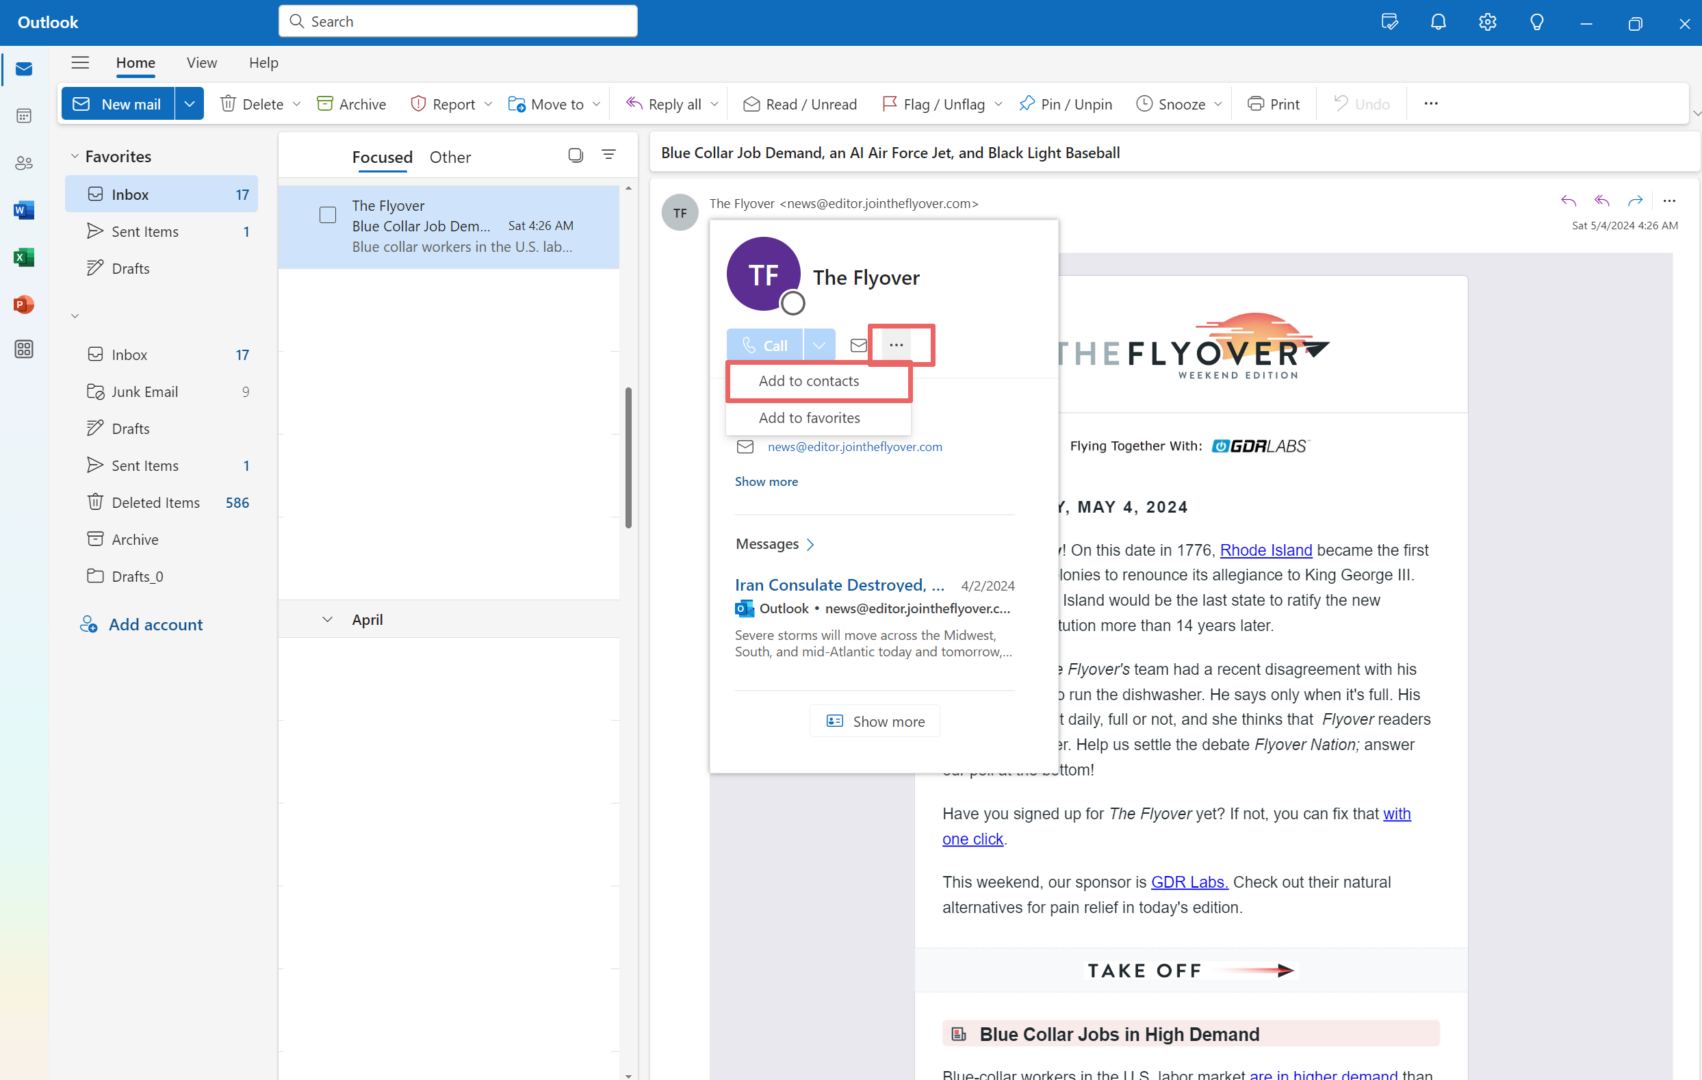Open the Delete dropdown arrow
Screen dimensions: 1702x1080
[x=296, y=104]
